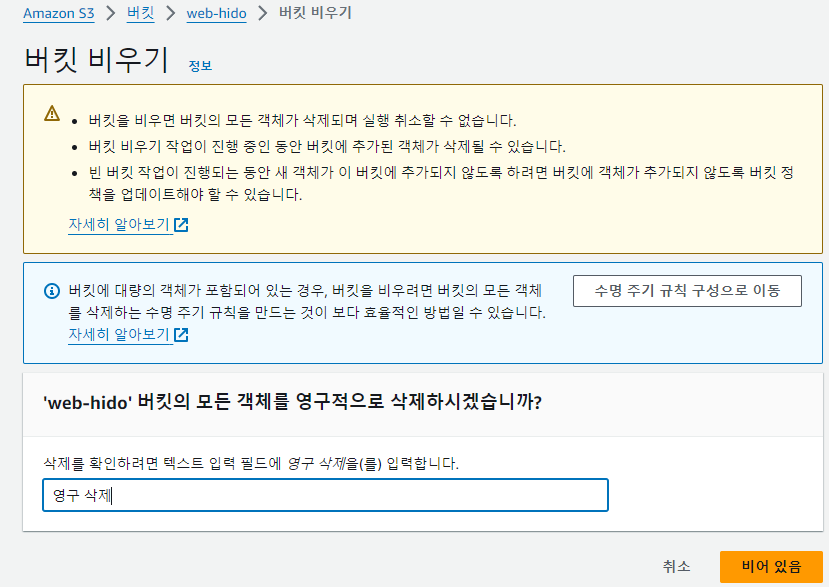829x587 pixels.
Task: Click the chevron after web-hido breadcrumb
Action: point(262,13)
